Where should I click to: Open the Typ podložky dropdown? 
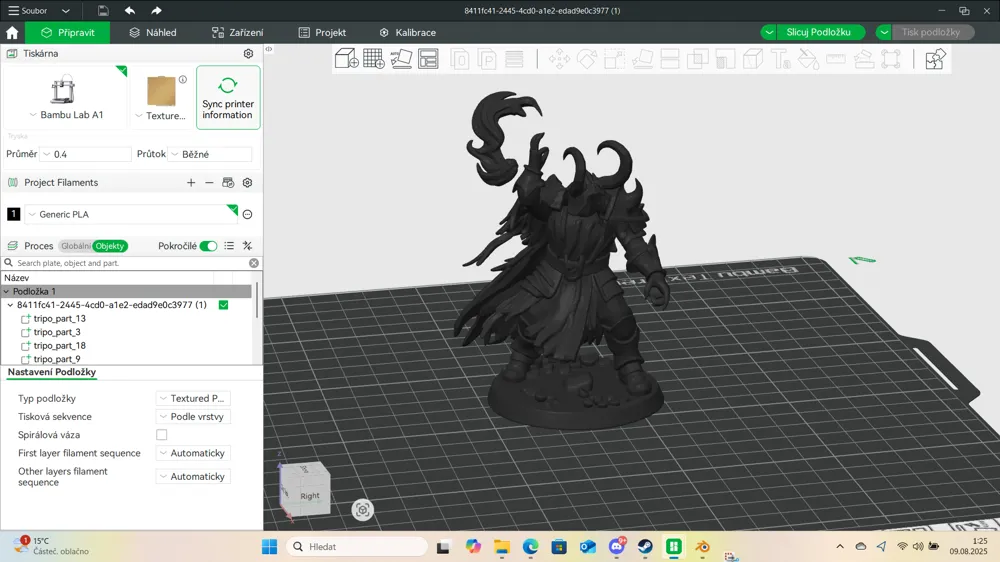(x=193, y=398)
